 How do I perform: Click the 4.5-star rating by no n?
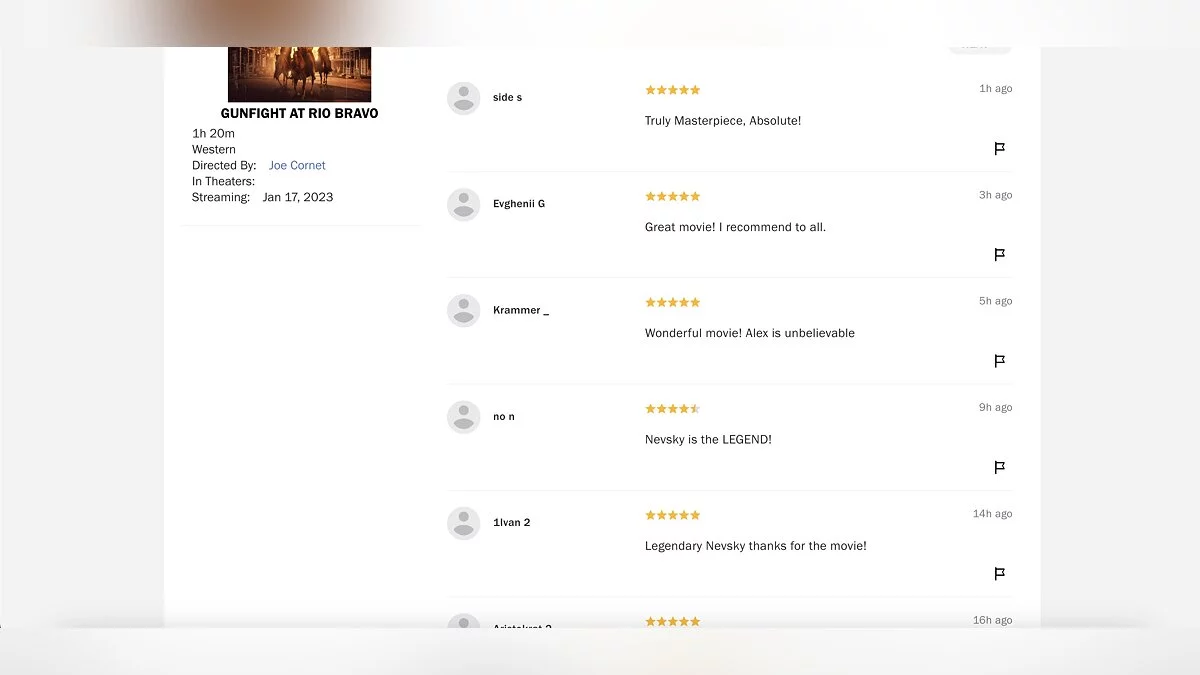(x=672, y=409)
